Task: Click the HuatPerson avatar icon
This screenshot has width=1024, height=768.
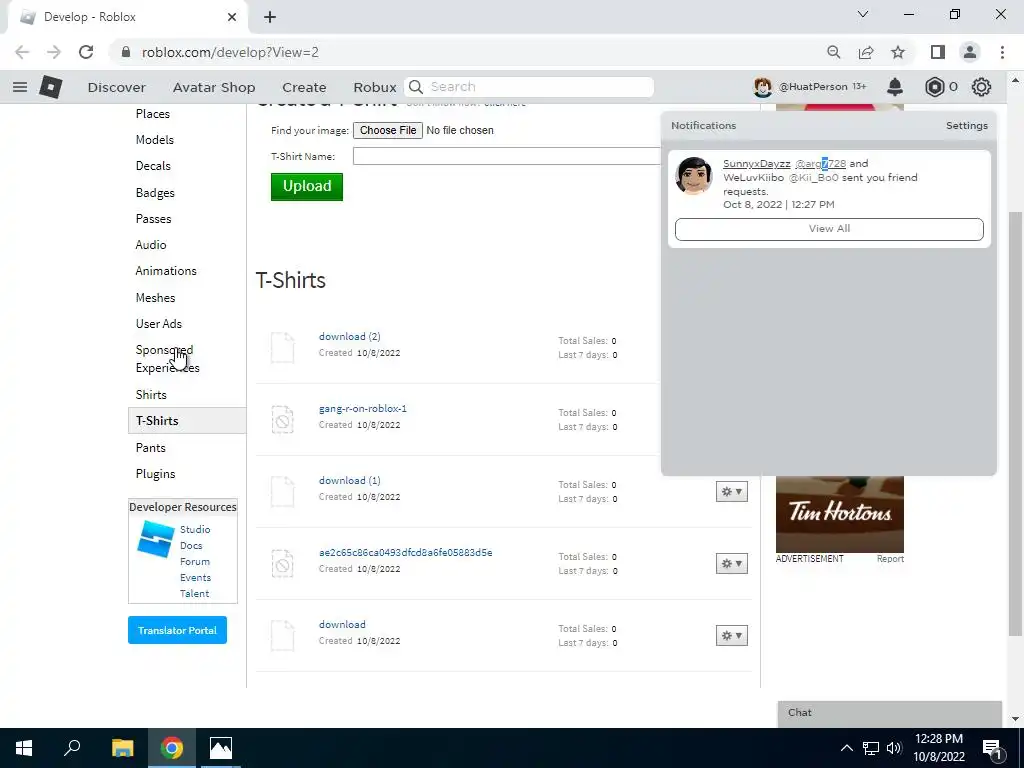Action: tap(762, 87)
